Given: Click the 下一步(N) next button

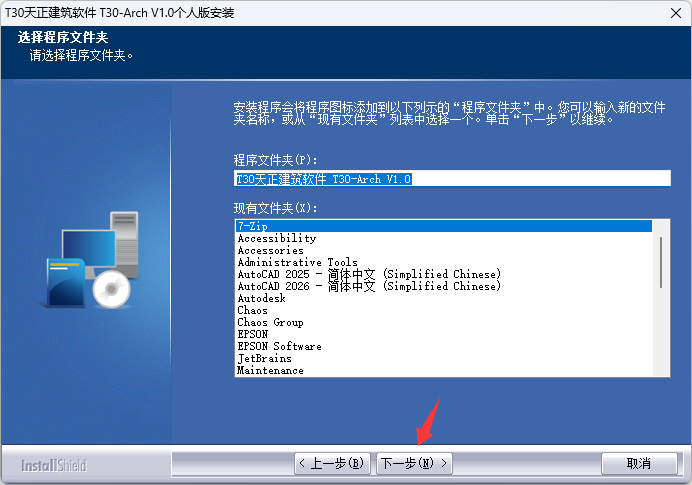Looking at the screenshot, I should point(414,463).
